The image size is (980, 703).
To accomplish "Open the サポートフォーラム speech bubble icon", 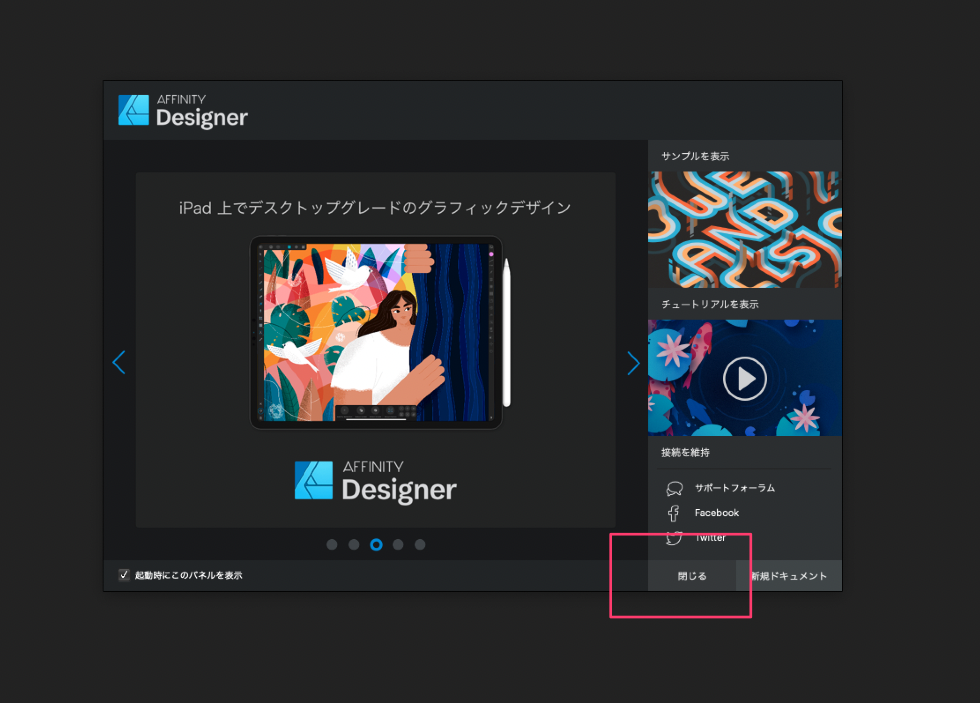I will 674,489.
